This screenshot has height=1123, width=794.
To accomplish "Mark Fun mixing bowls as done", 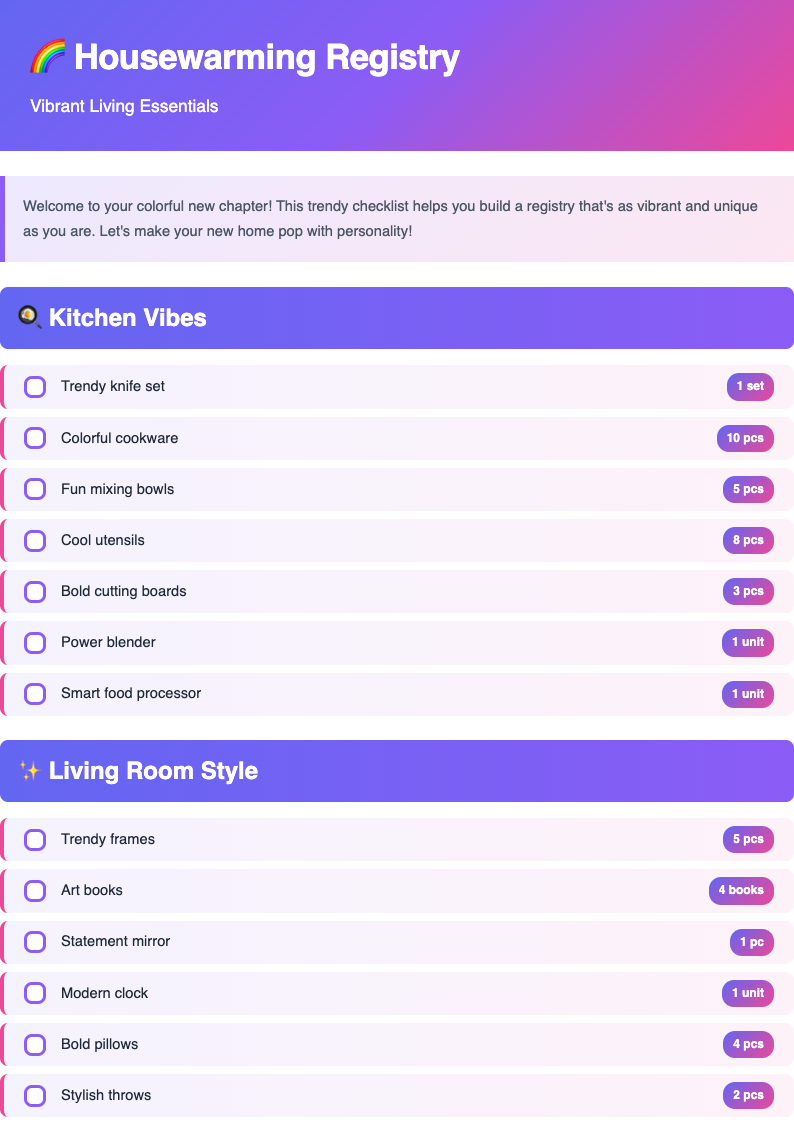I will (35, 489).
